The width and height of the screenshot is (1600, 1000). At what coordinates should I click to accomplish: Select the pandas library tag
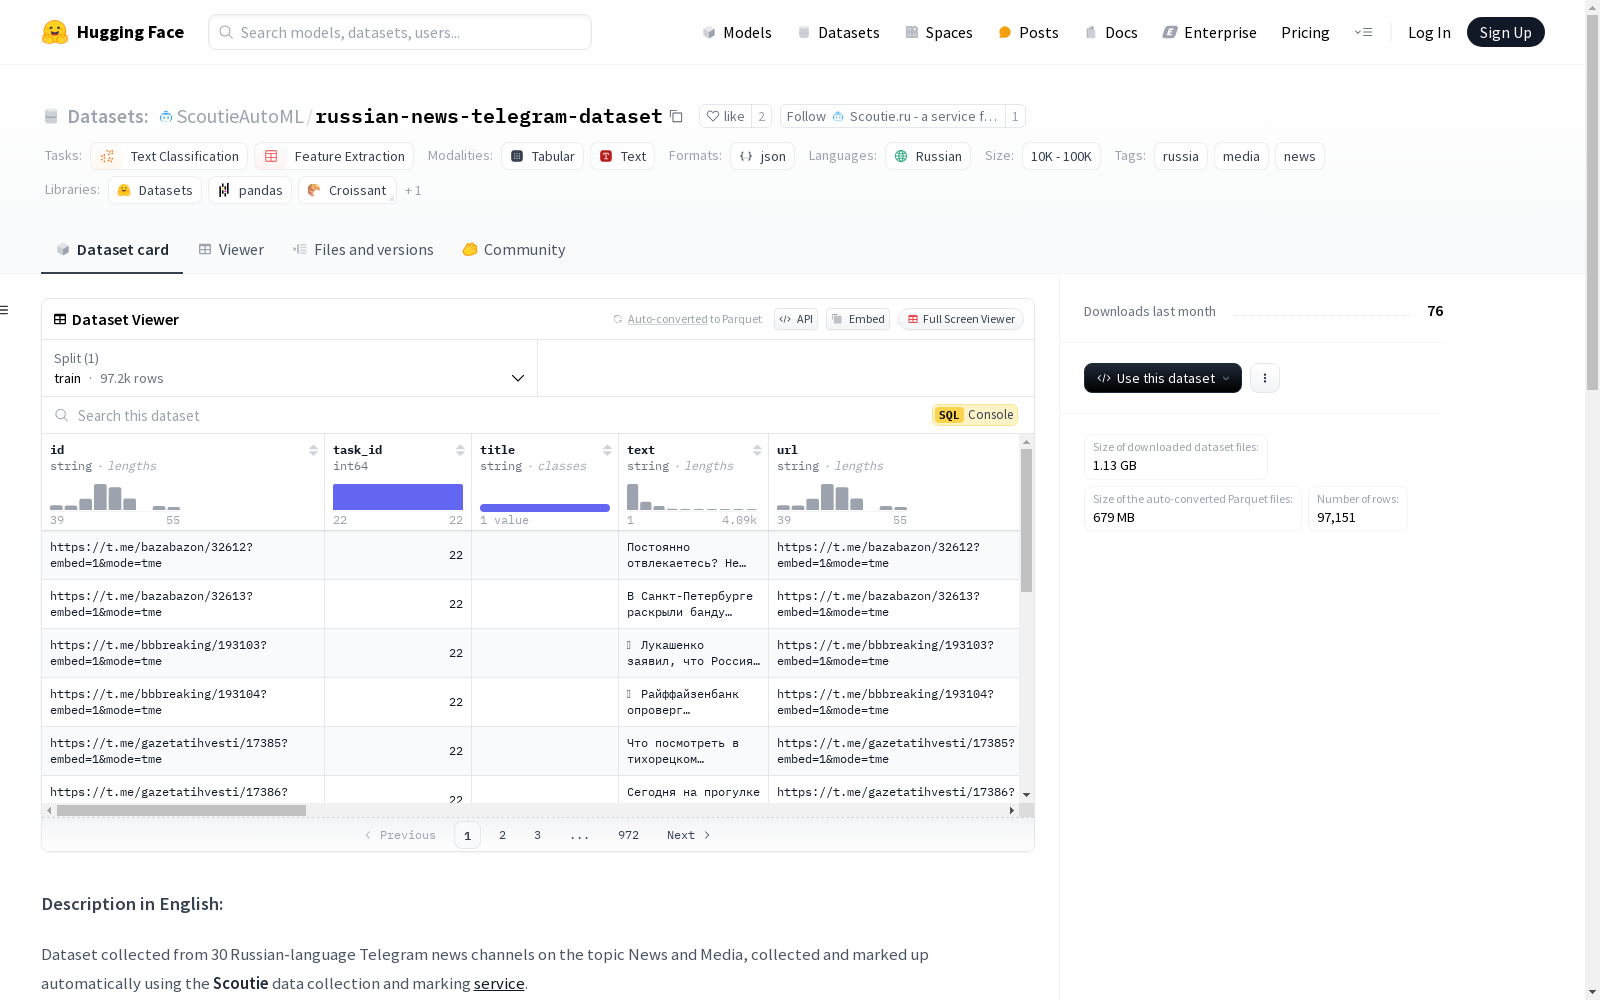click(x=250, y=190)
